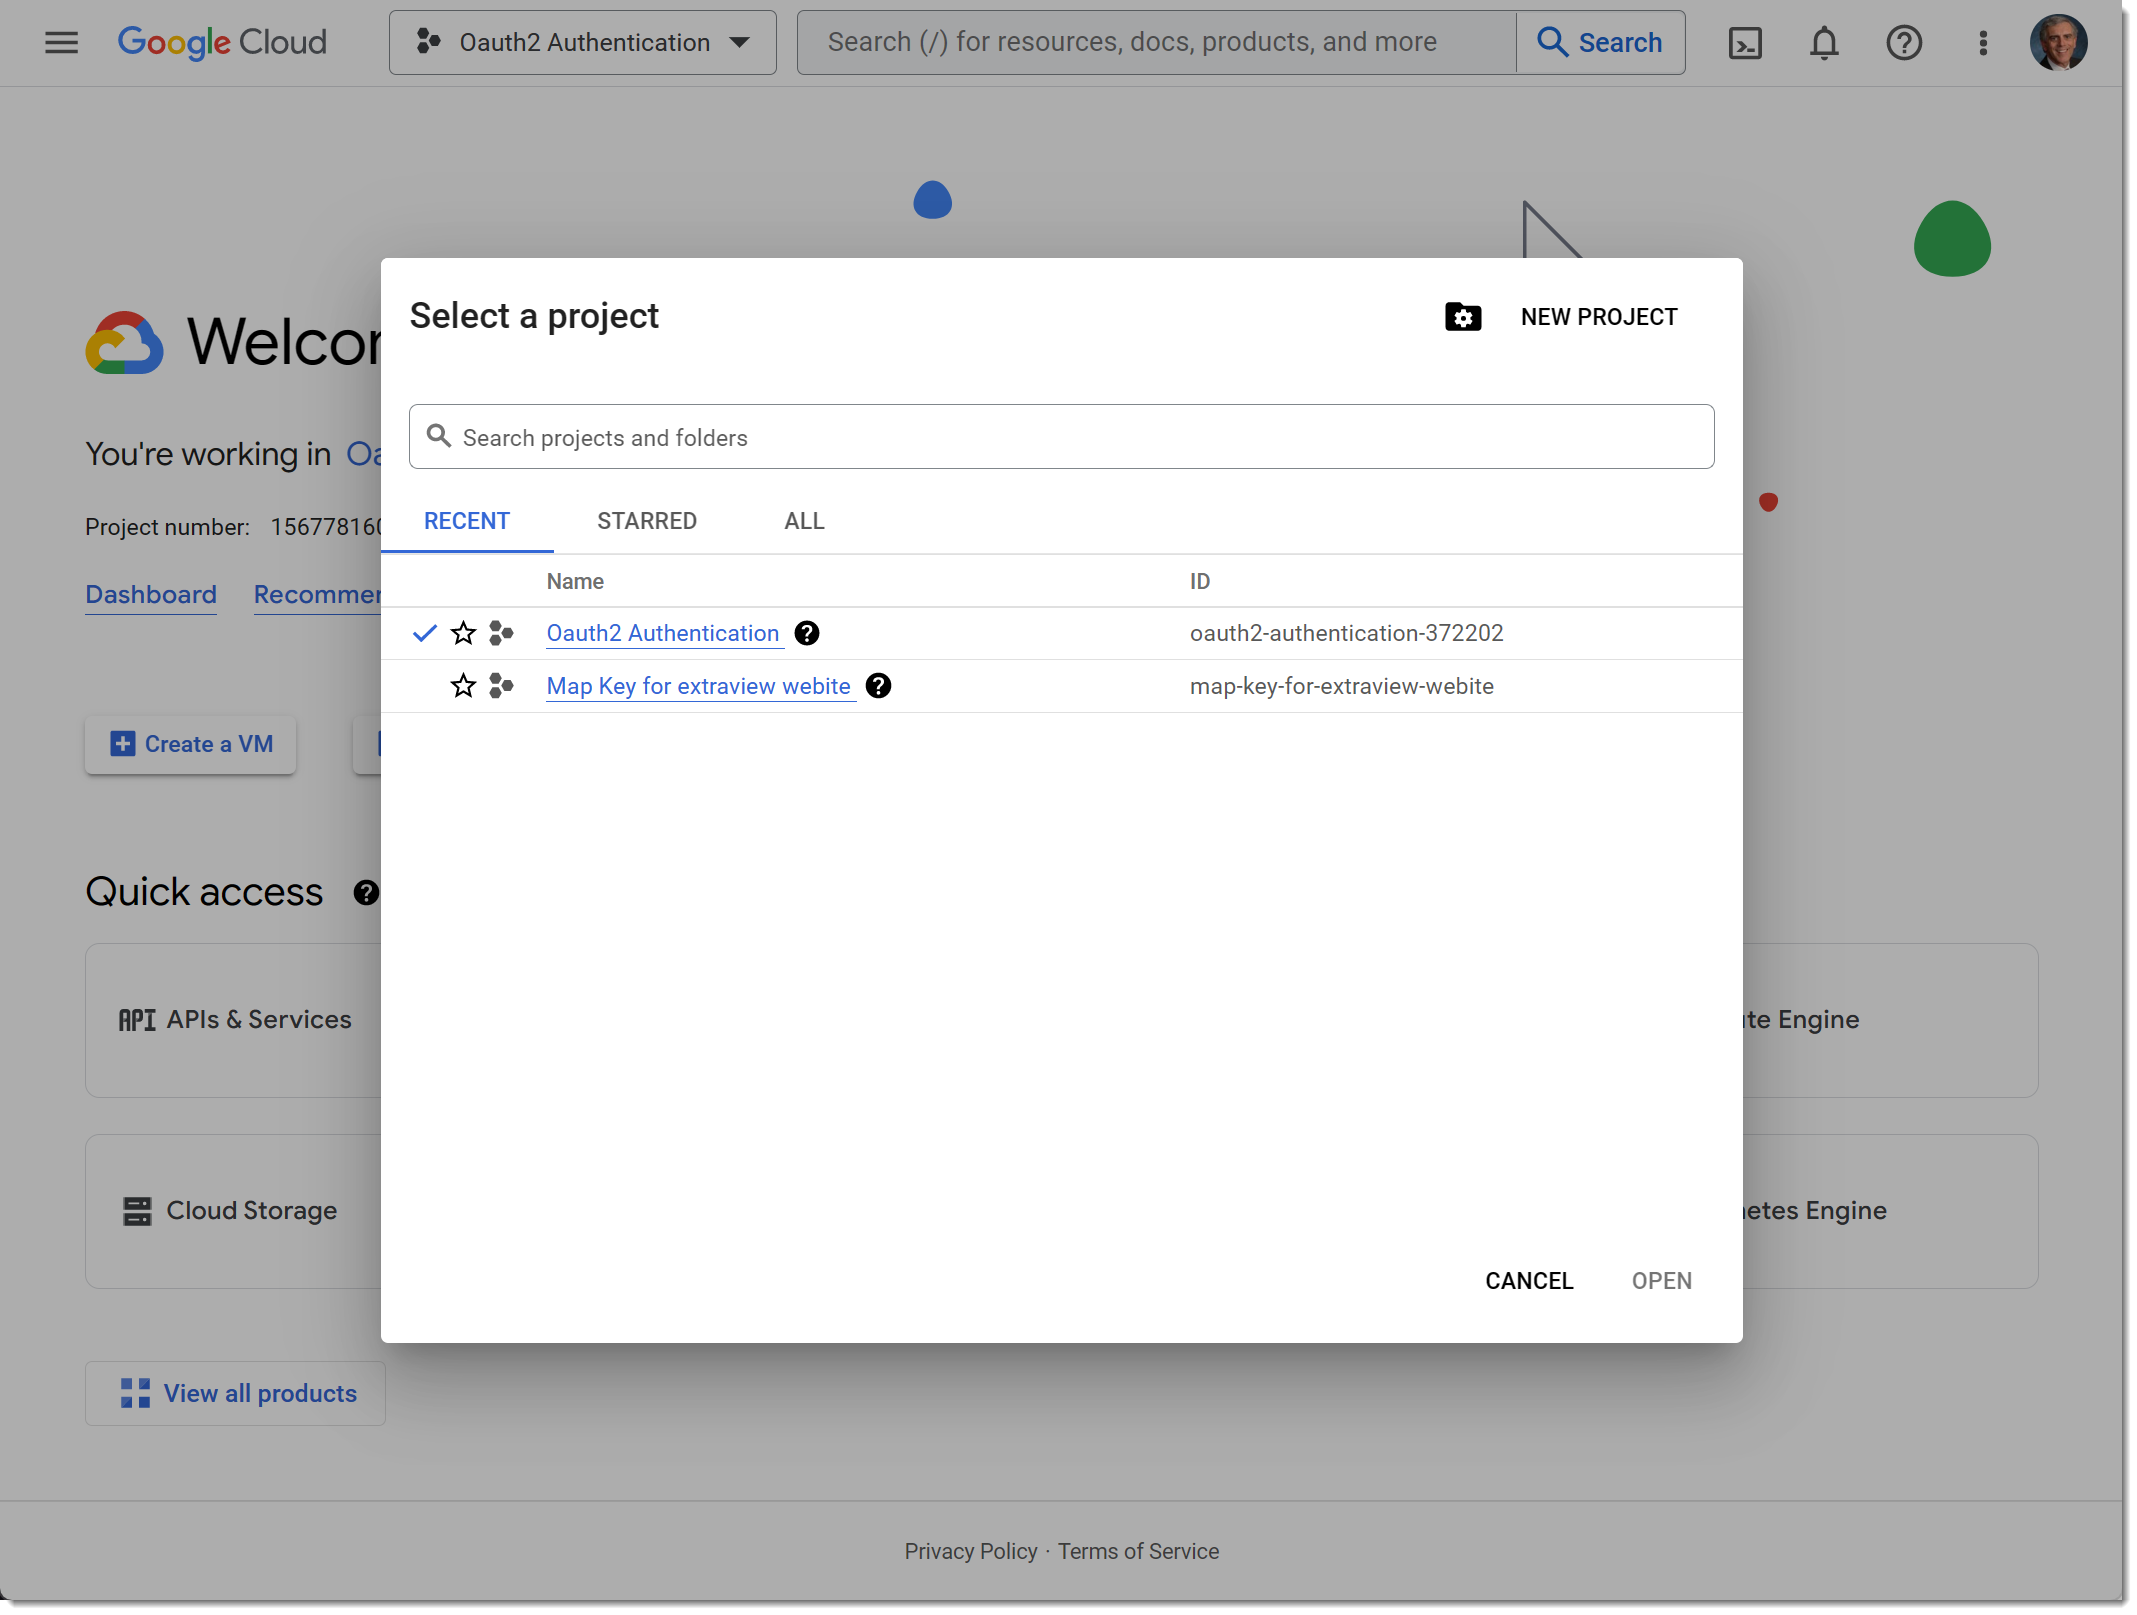
Task: Open the Cloud Storage card
Action: click(x=233, y=1211)
